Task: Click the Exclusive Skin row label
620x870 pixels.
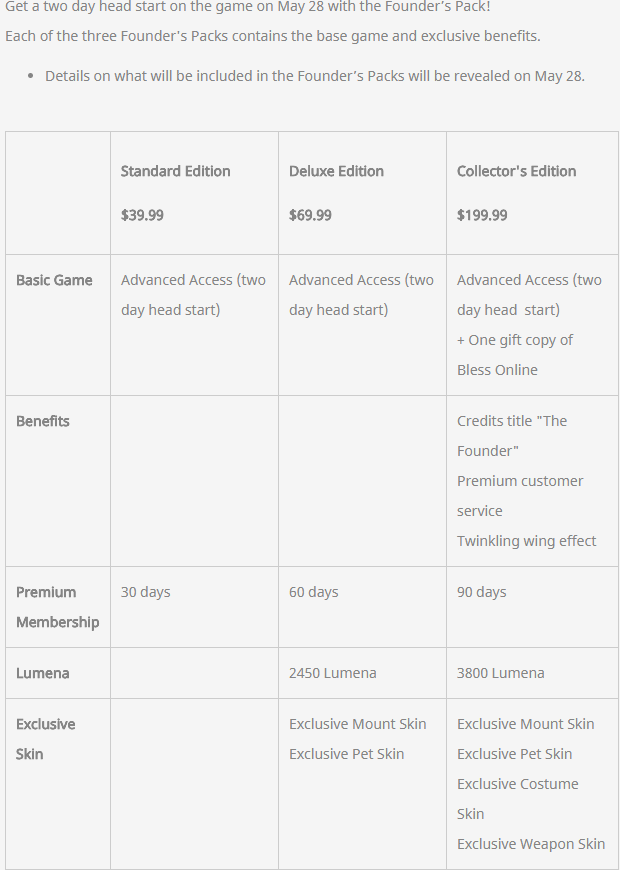Action: pyautogui.click(x=45, y=739)
